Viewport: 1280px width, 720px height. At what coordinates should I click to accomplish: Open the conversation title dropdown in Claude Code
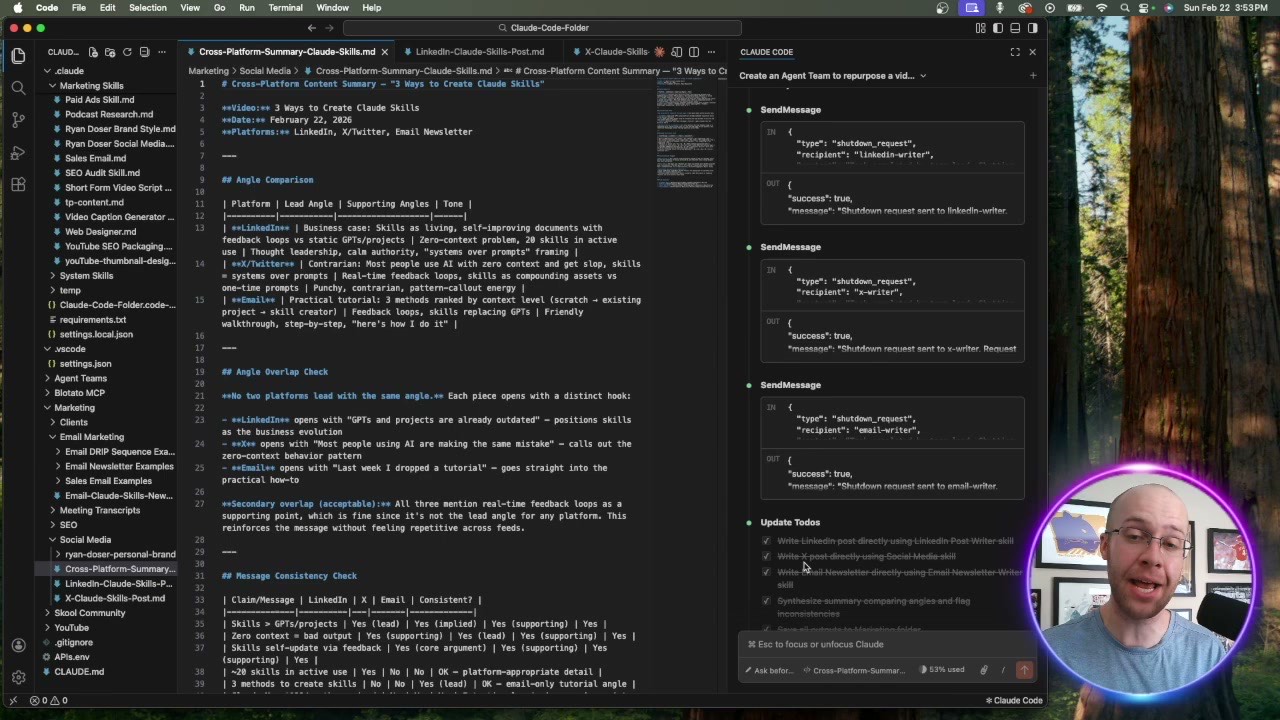pyautogui.click(x=833, y=76)
